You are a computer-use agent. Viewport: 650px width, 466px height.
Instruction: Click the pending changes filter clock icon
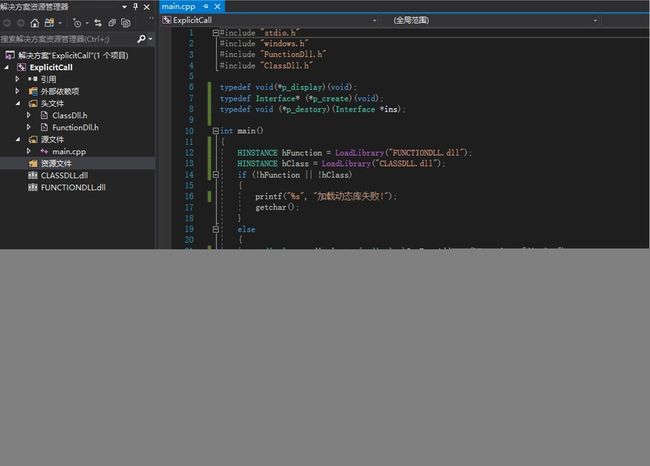point(77,23)
